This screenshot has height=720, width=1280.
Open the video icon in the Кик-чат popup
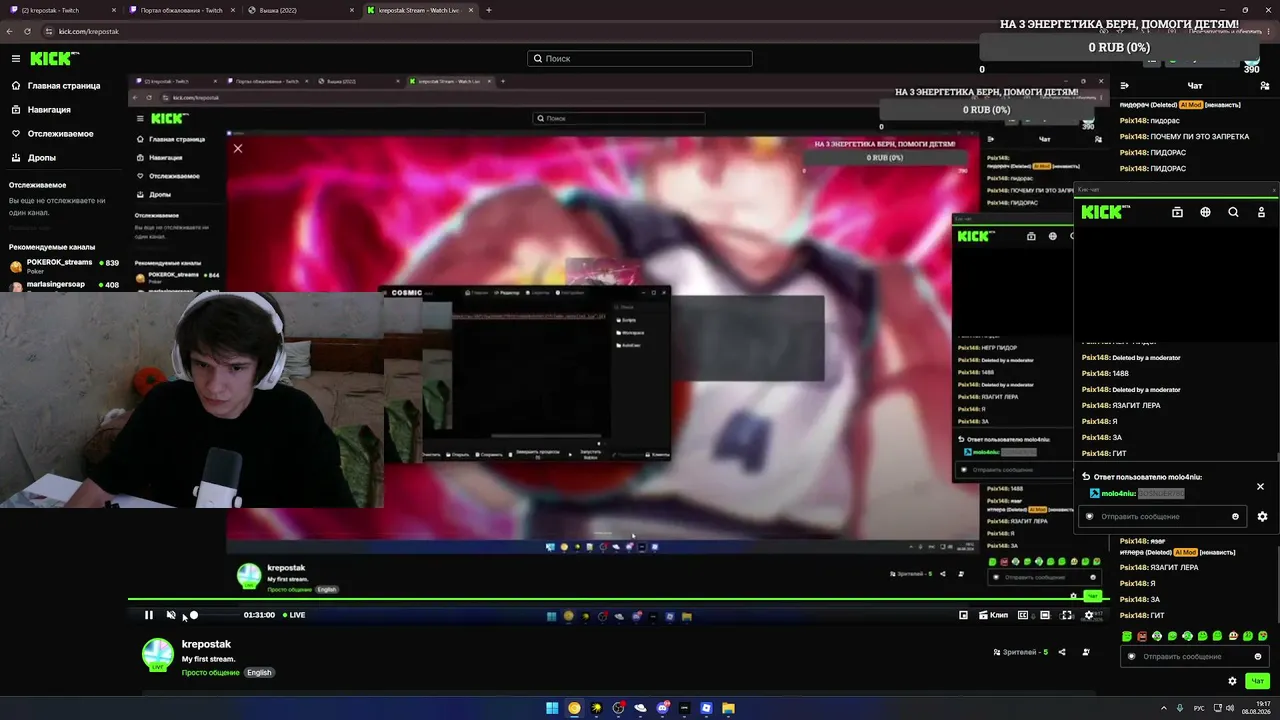pyautogui.click(x=1177, y=212)
